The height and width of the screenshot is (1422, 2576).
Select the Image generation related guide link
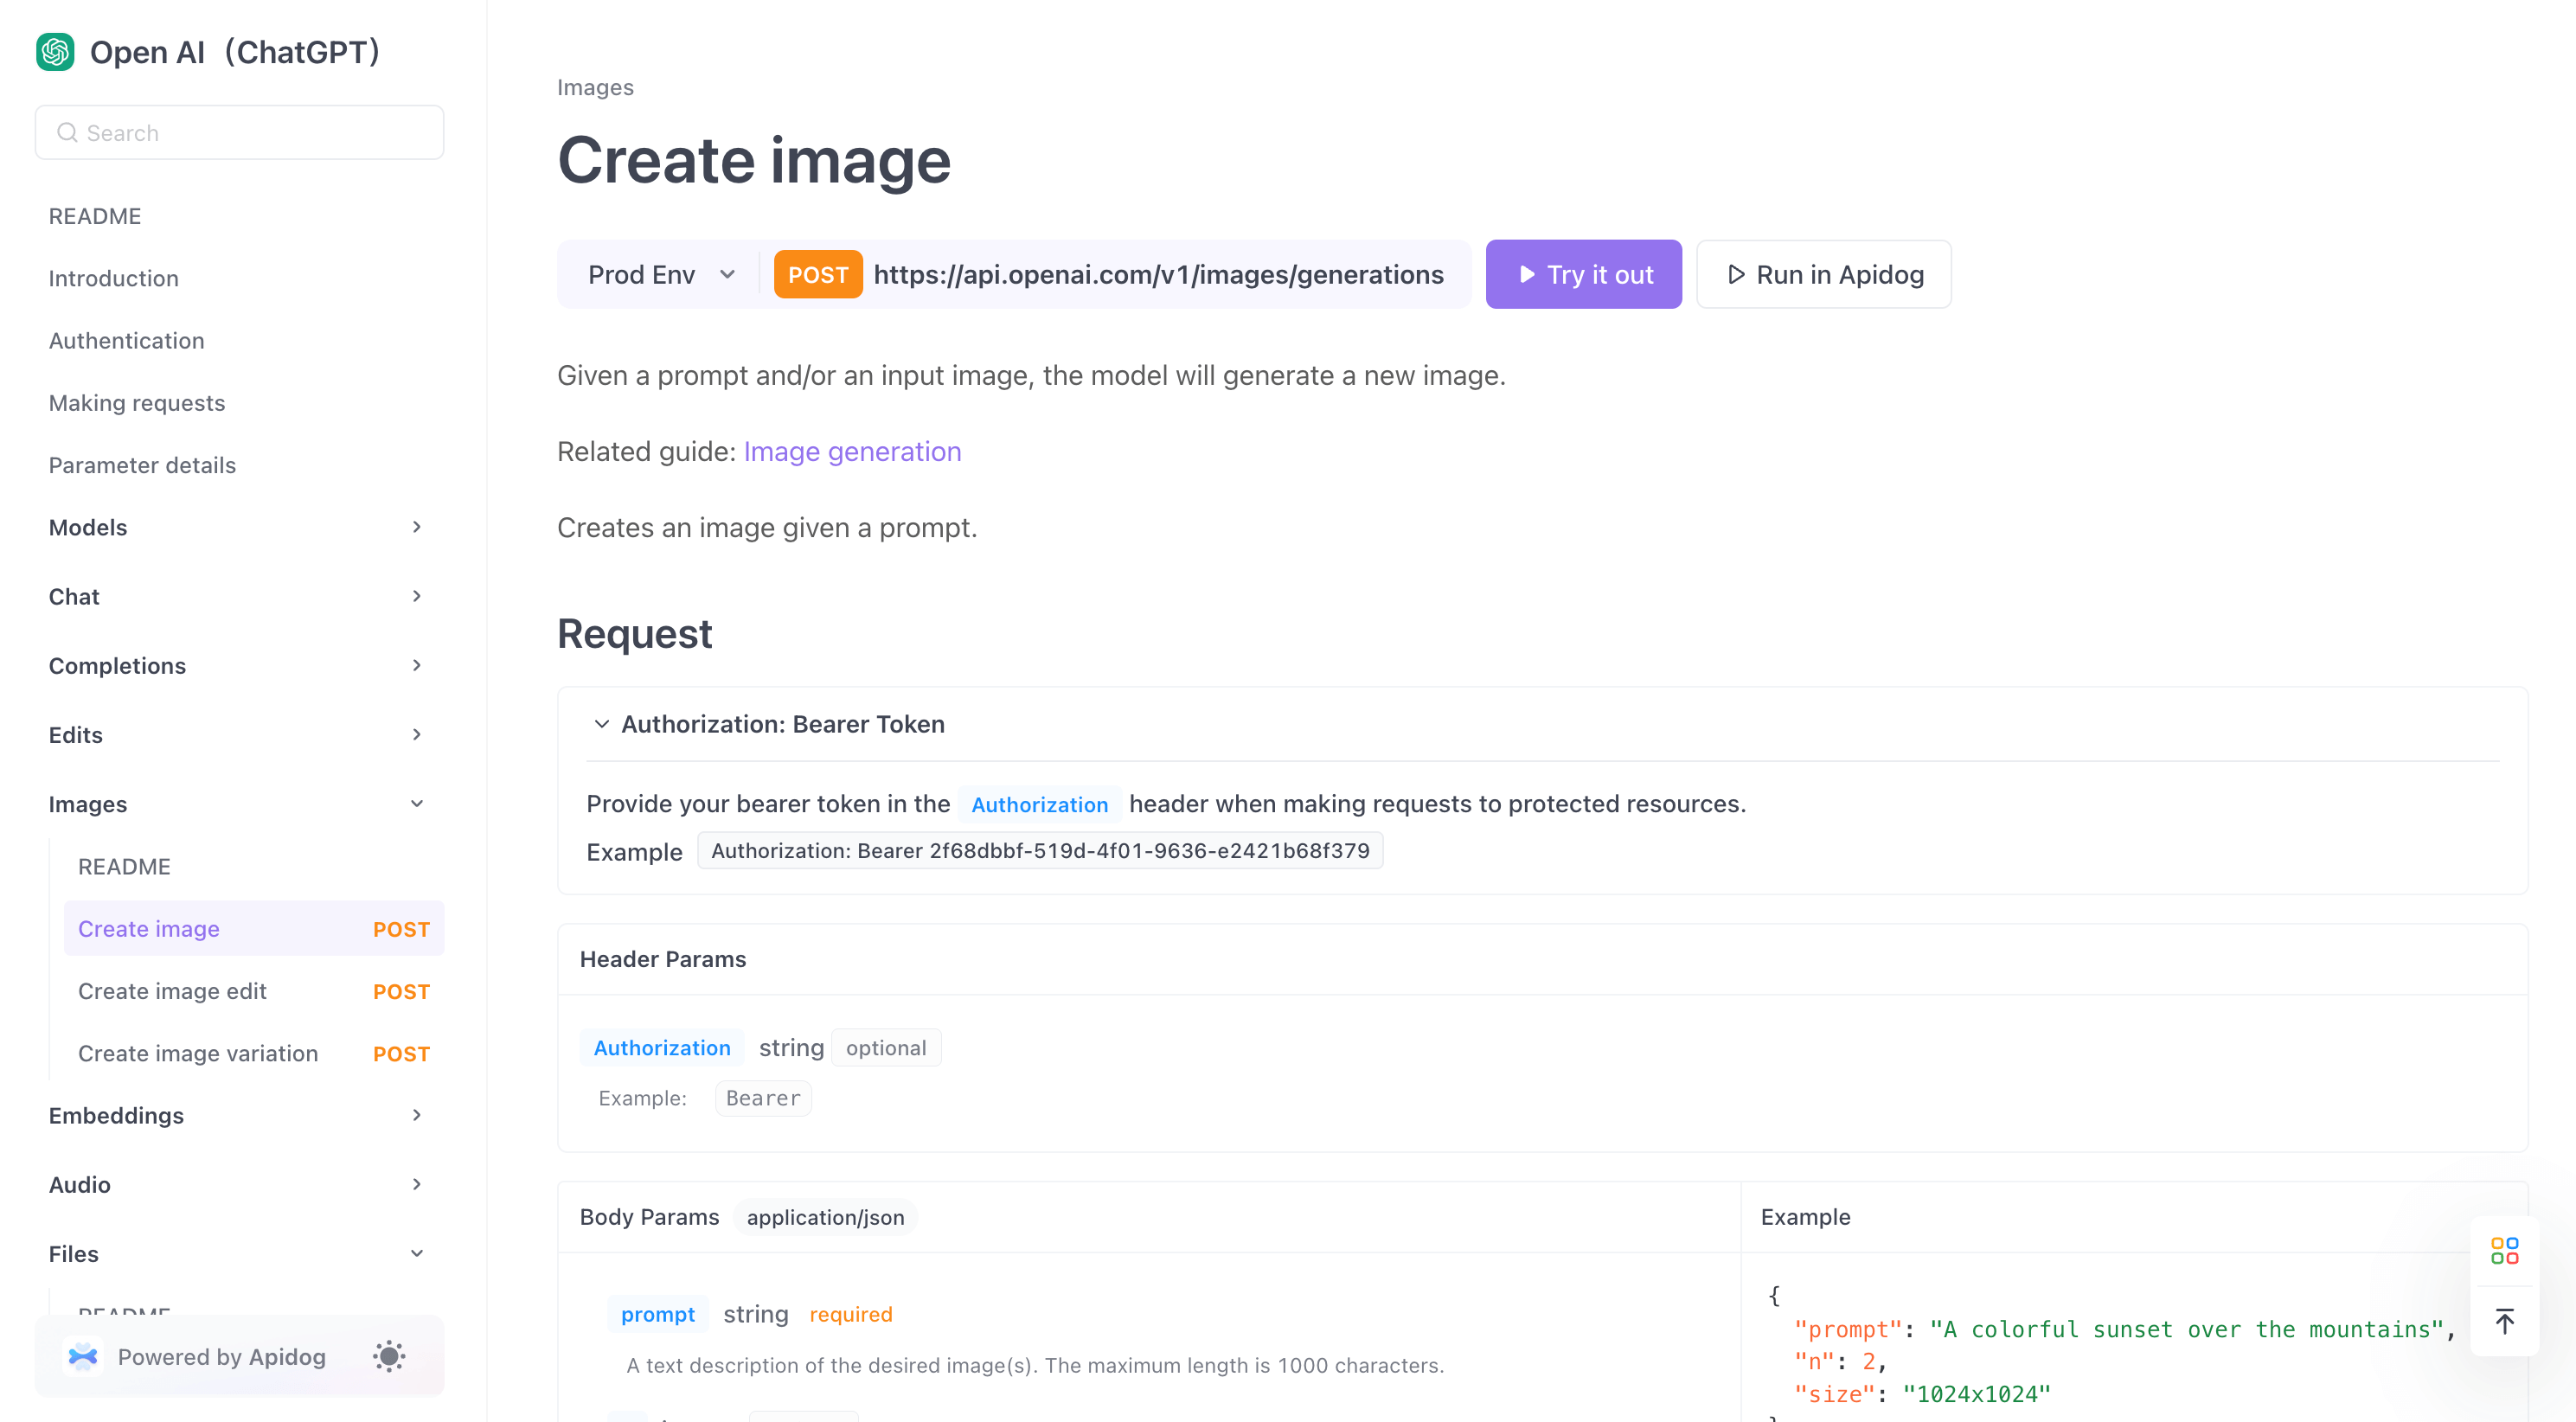tap(851, 450)
